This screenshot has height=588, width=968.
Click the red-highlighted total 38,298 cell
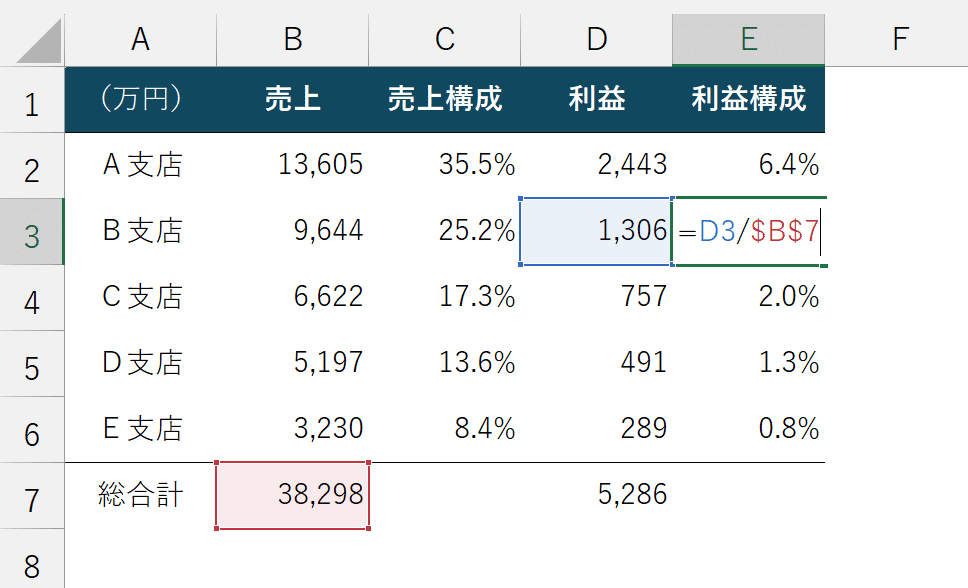coord(293,496)
